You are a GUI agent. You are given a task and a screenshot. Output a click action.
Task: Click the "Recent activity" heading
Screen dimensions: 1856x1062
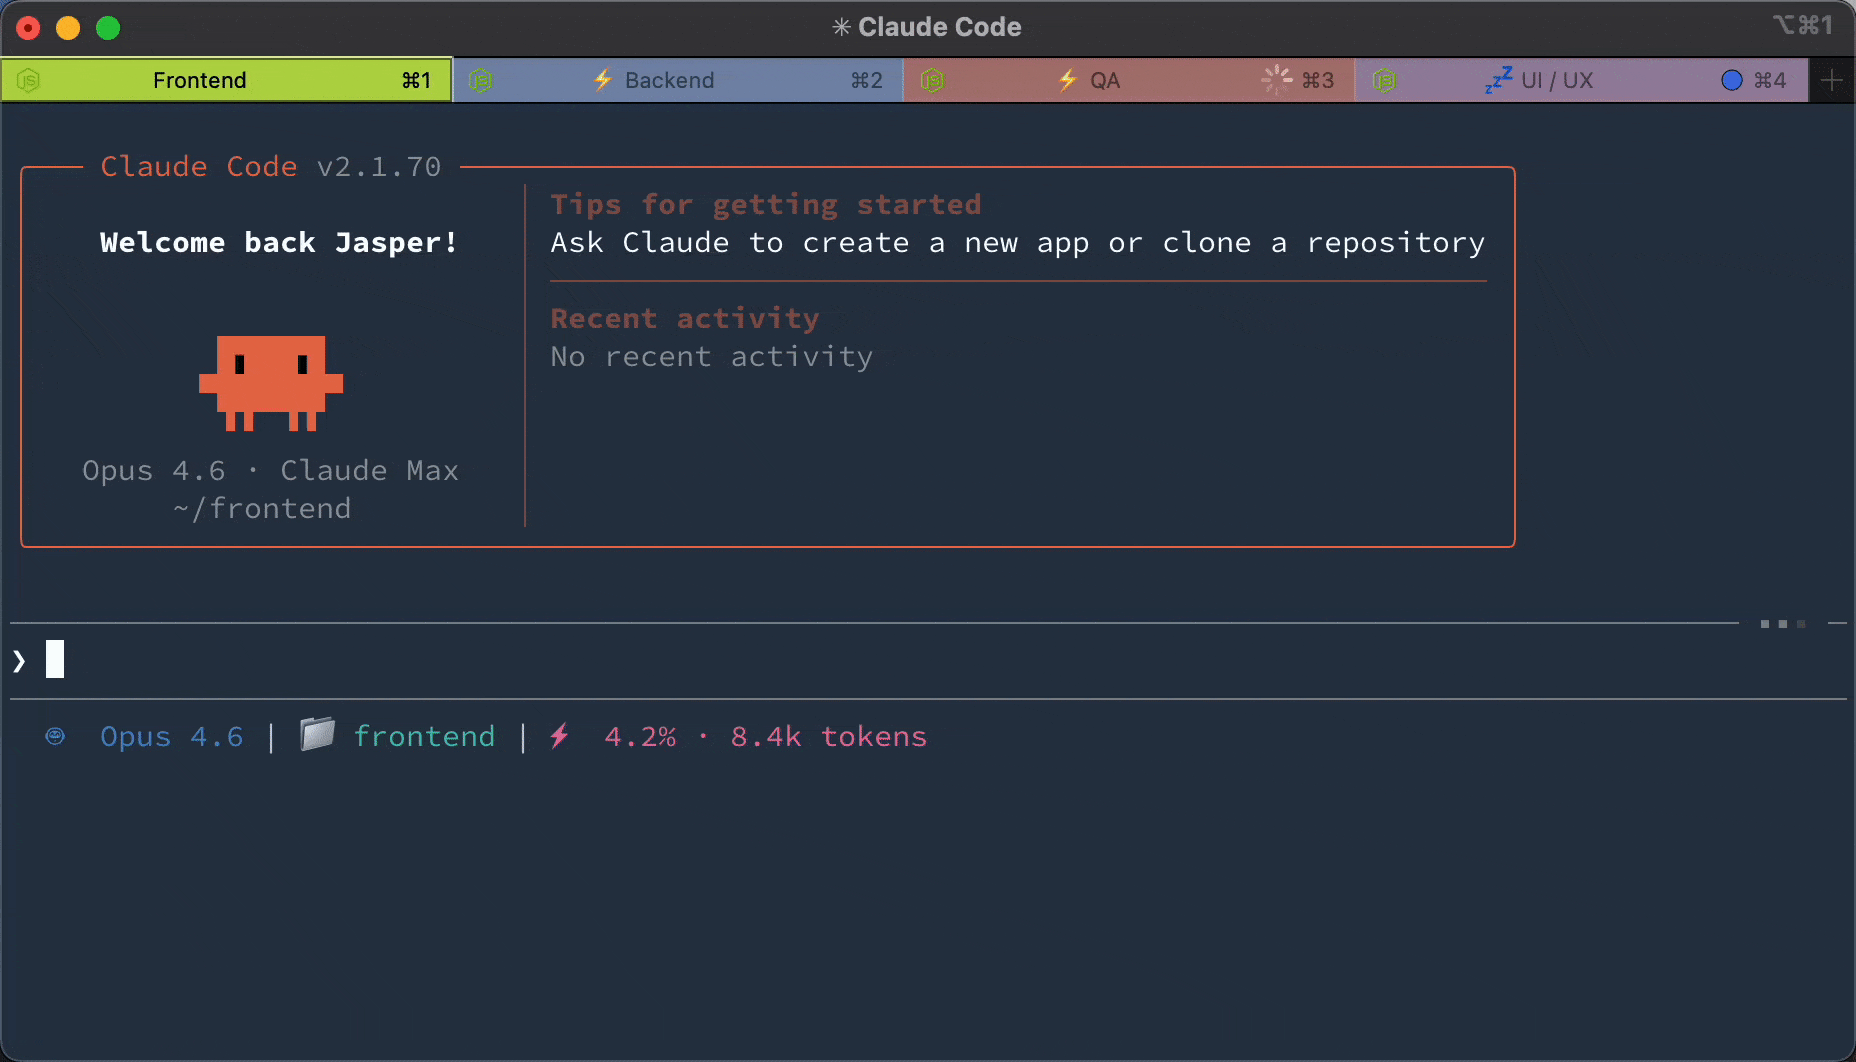(x=685, y=319)
